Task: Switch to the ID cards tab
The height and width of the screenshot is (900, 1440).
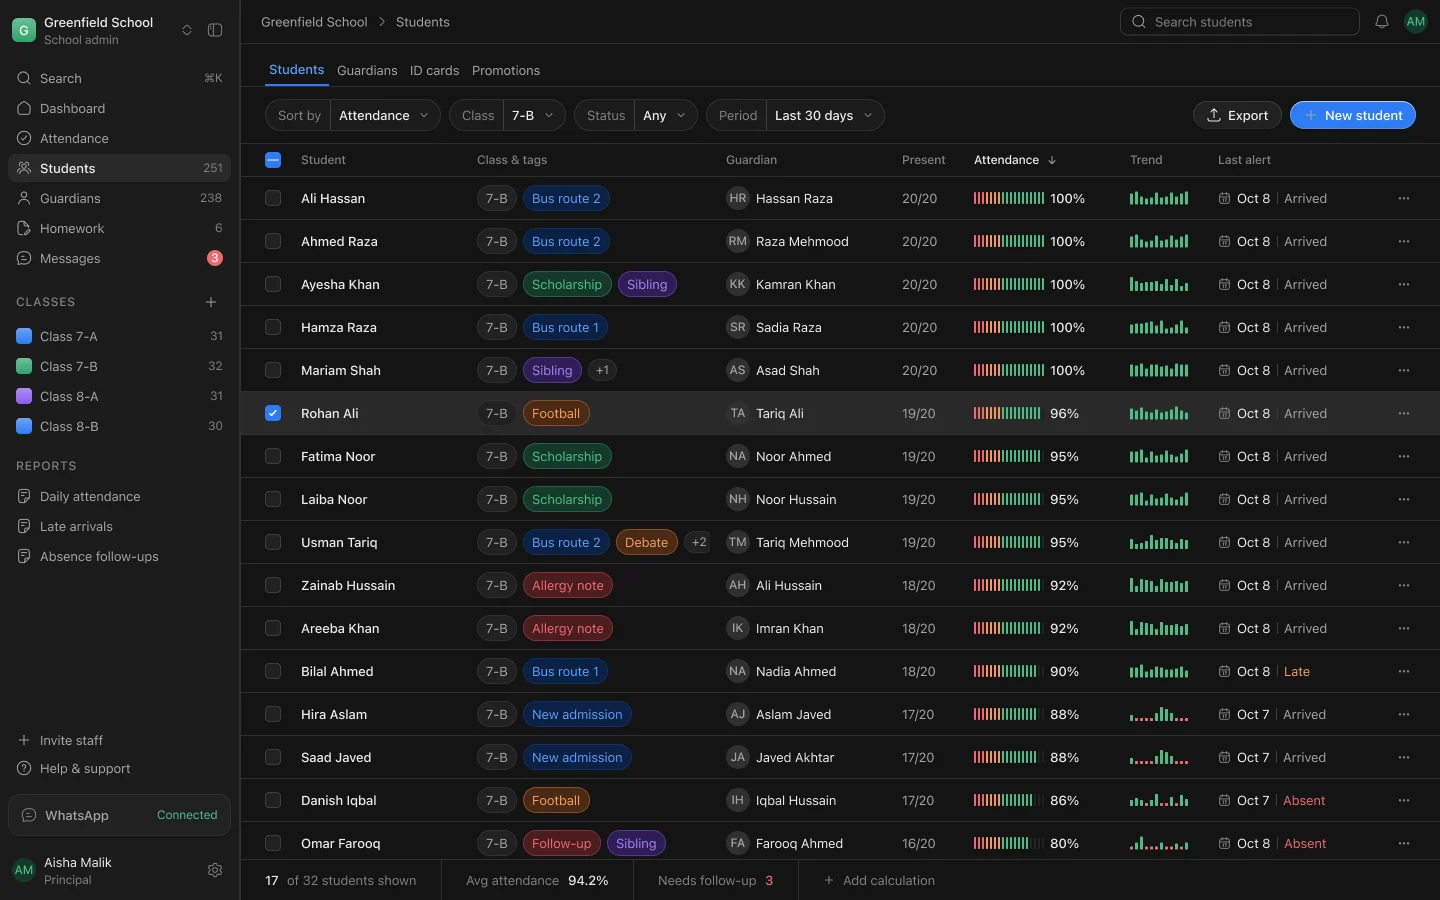Action: pyautogui.click(x=434, y=71)
